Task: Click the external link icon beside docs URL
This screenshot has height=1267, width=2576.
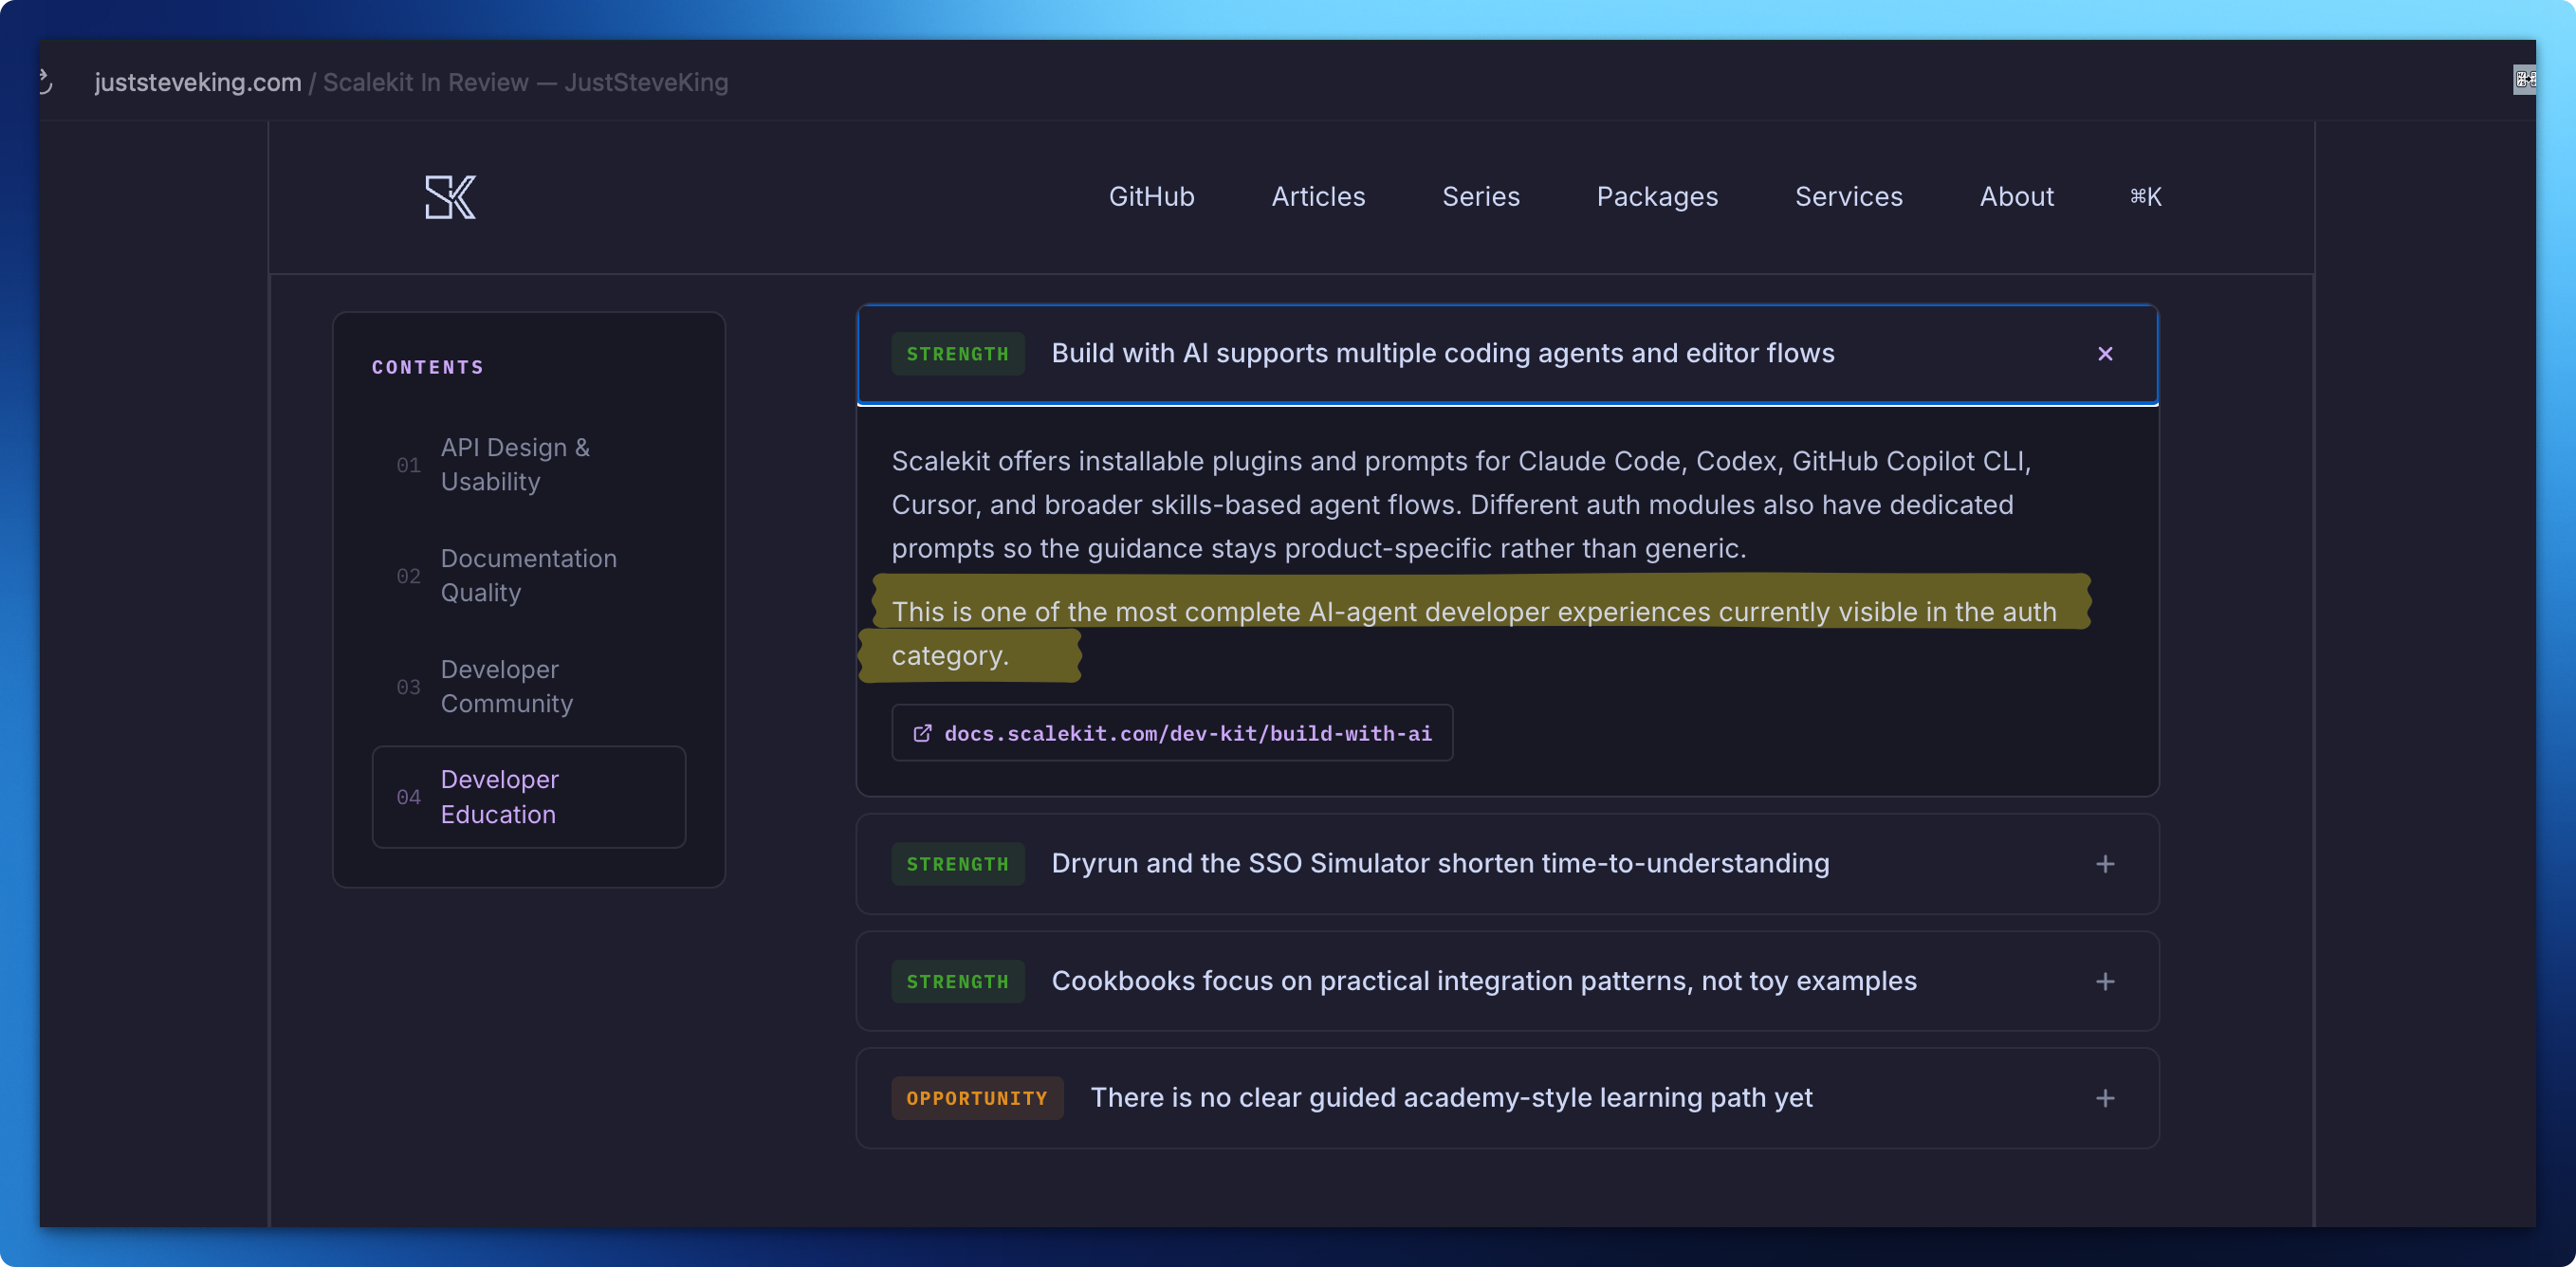Action: [922, 734]
